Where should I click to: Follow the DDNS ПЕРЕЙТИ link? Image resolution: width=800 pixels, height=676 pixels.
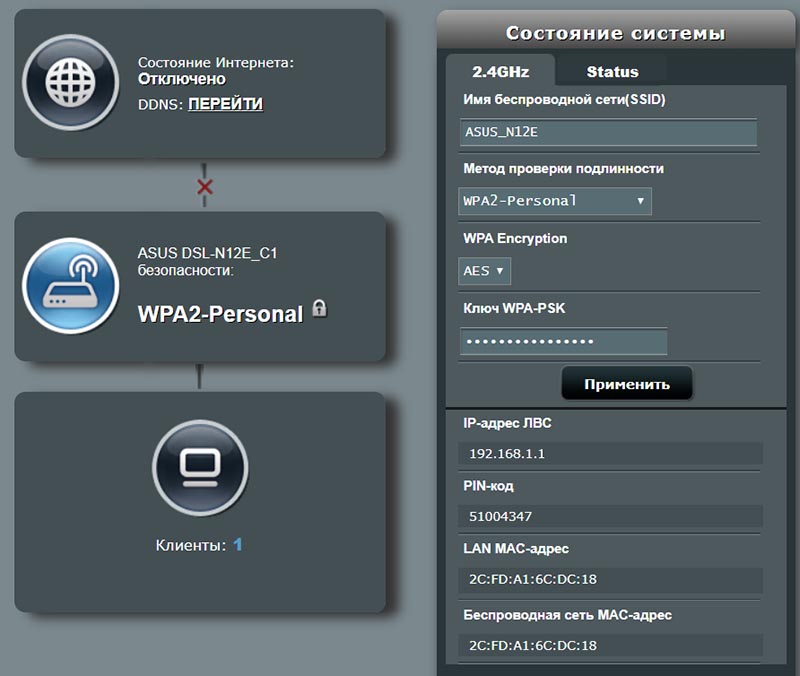226,104
